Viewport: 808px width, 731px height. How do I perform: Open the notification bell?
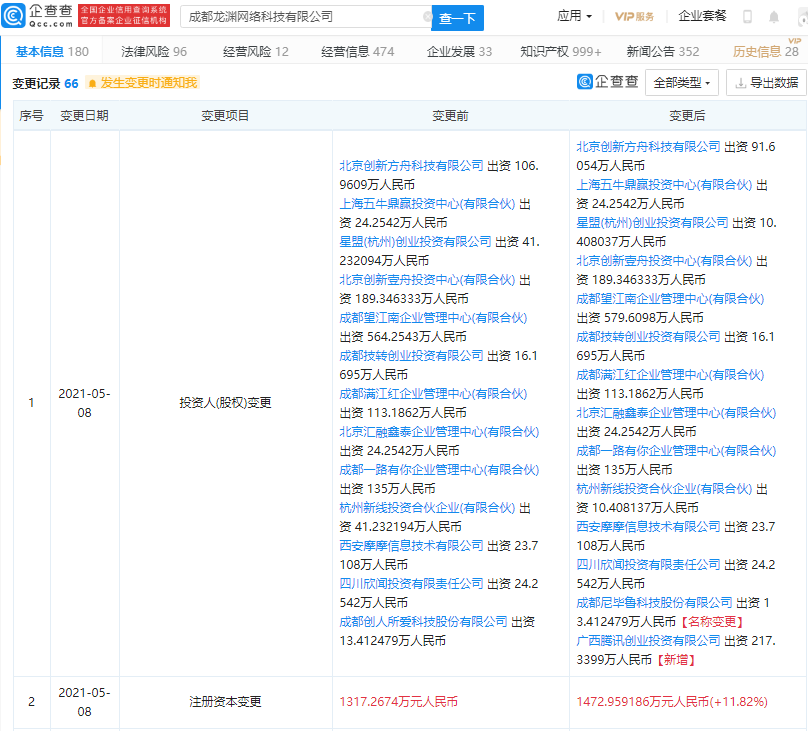774,17
